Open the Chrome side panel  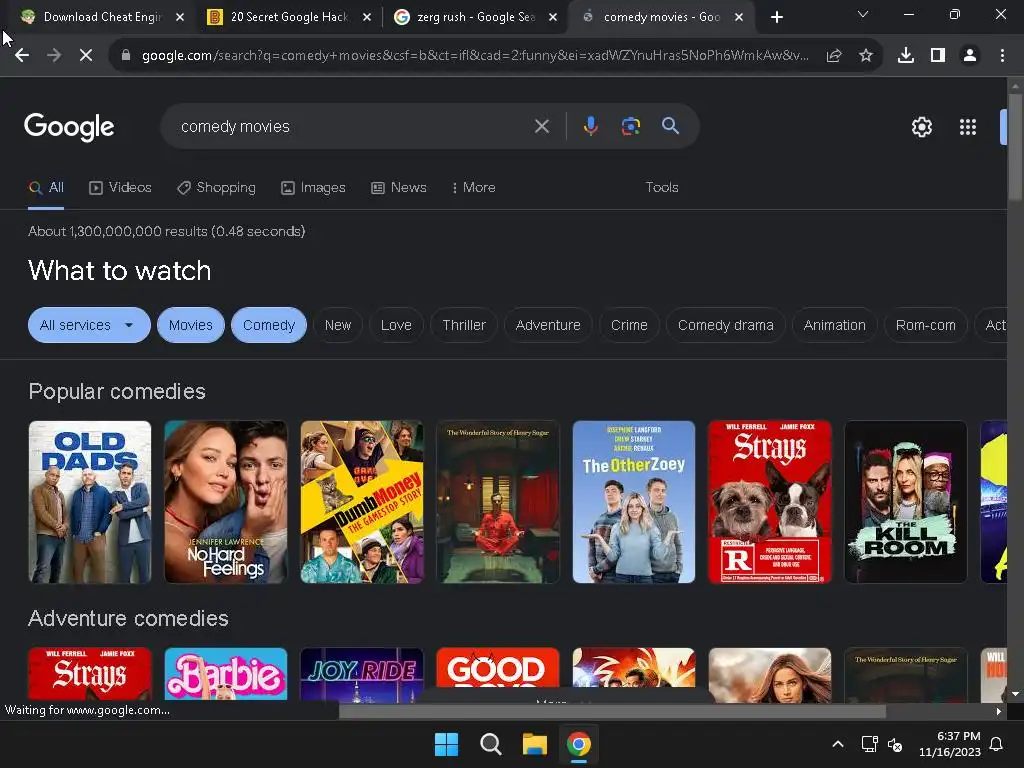[x=938, y=56]
